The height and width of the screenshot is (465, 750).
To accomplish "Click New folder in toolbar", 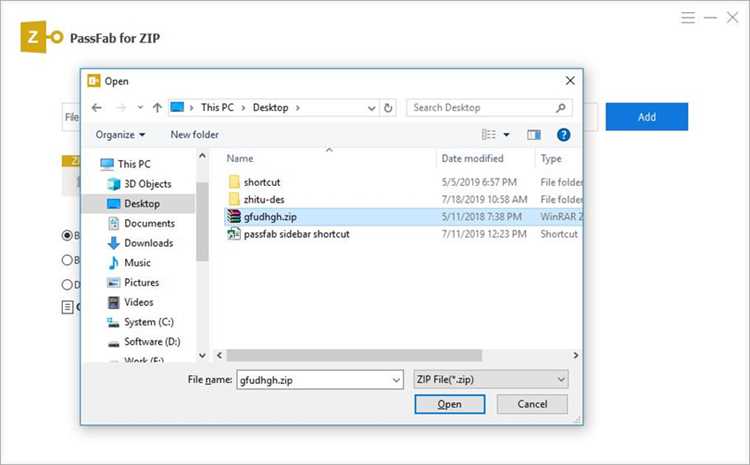I will coord(195,135).
